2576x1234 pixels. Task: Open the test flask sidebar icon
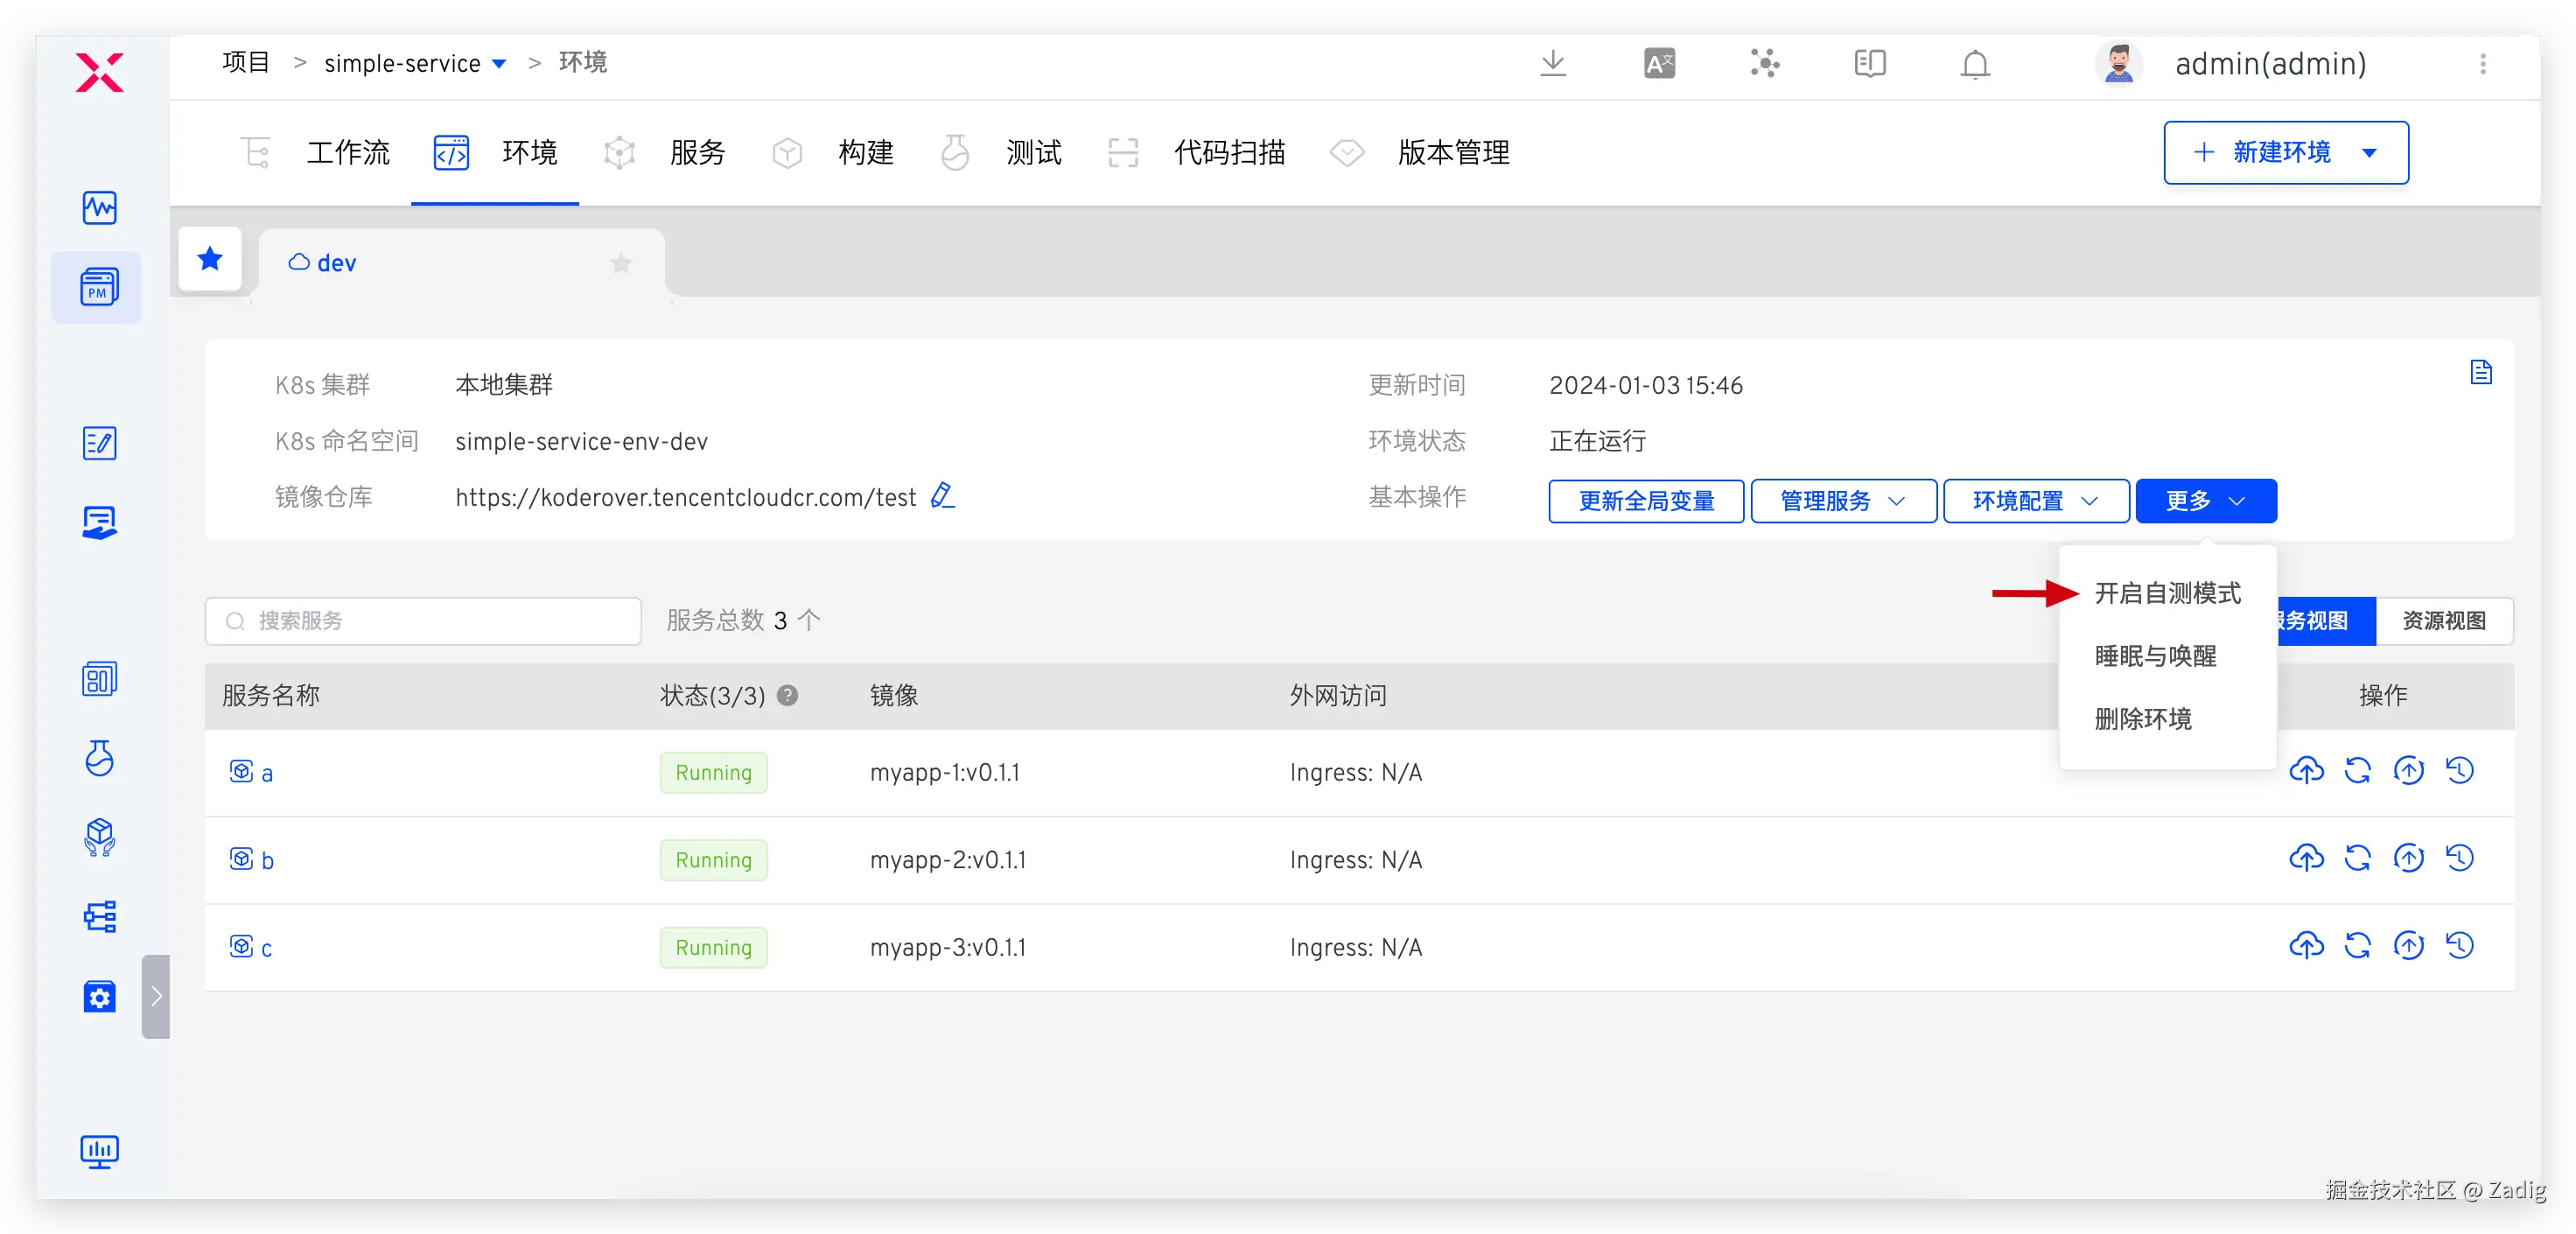(x=99, y=758)
